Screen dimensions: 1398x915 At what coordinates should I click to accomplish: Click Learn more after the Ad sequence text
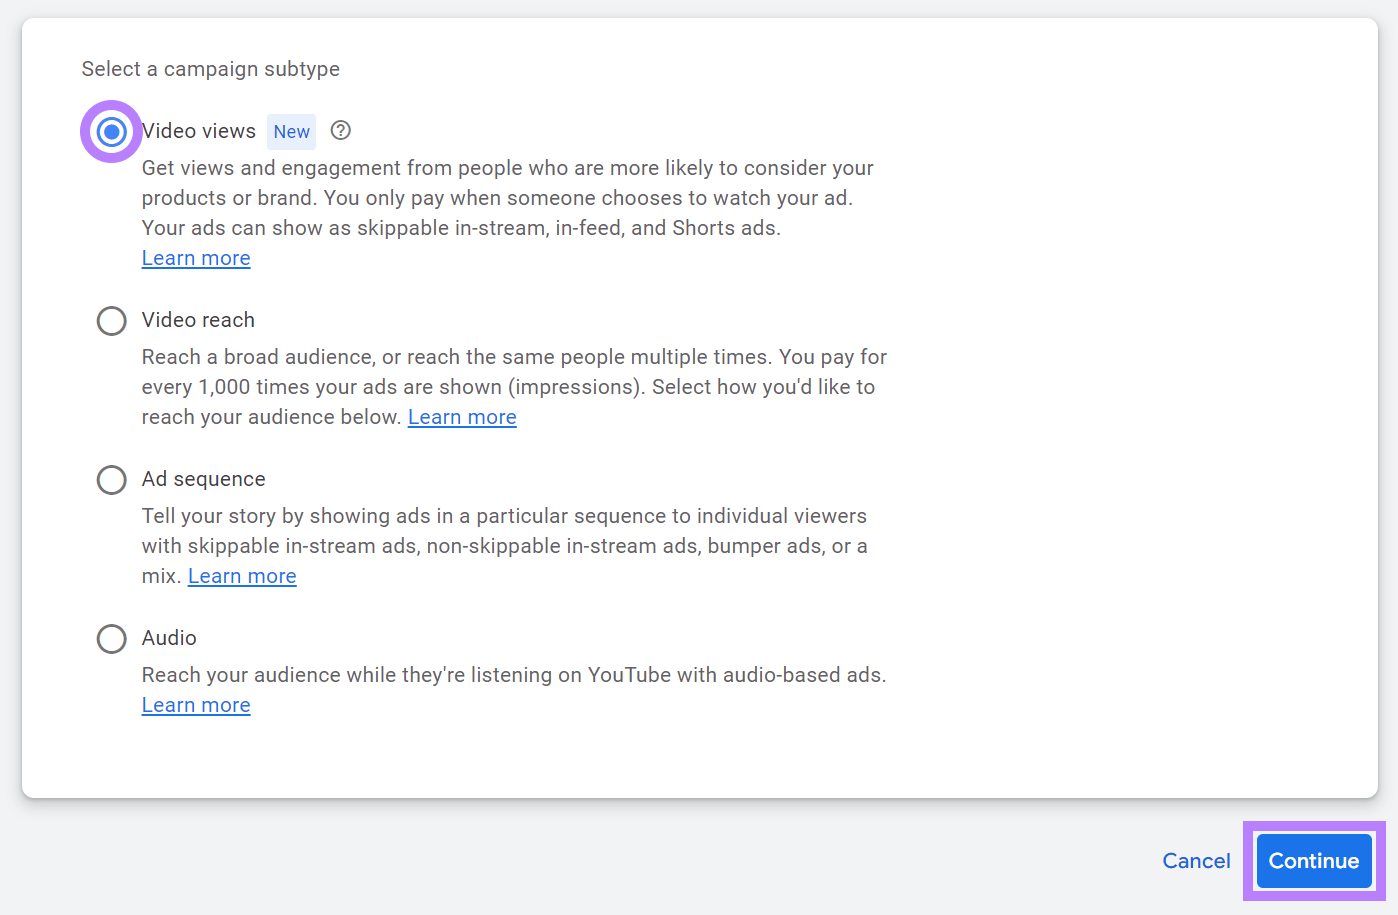(x=242, y=576)
